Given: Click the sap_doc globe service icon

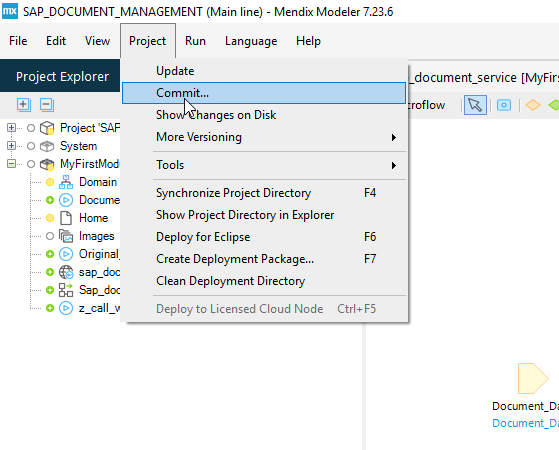Looking at the screenshot, I should coord(66,272).
